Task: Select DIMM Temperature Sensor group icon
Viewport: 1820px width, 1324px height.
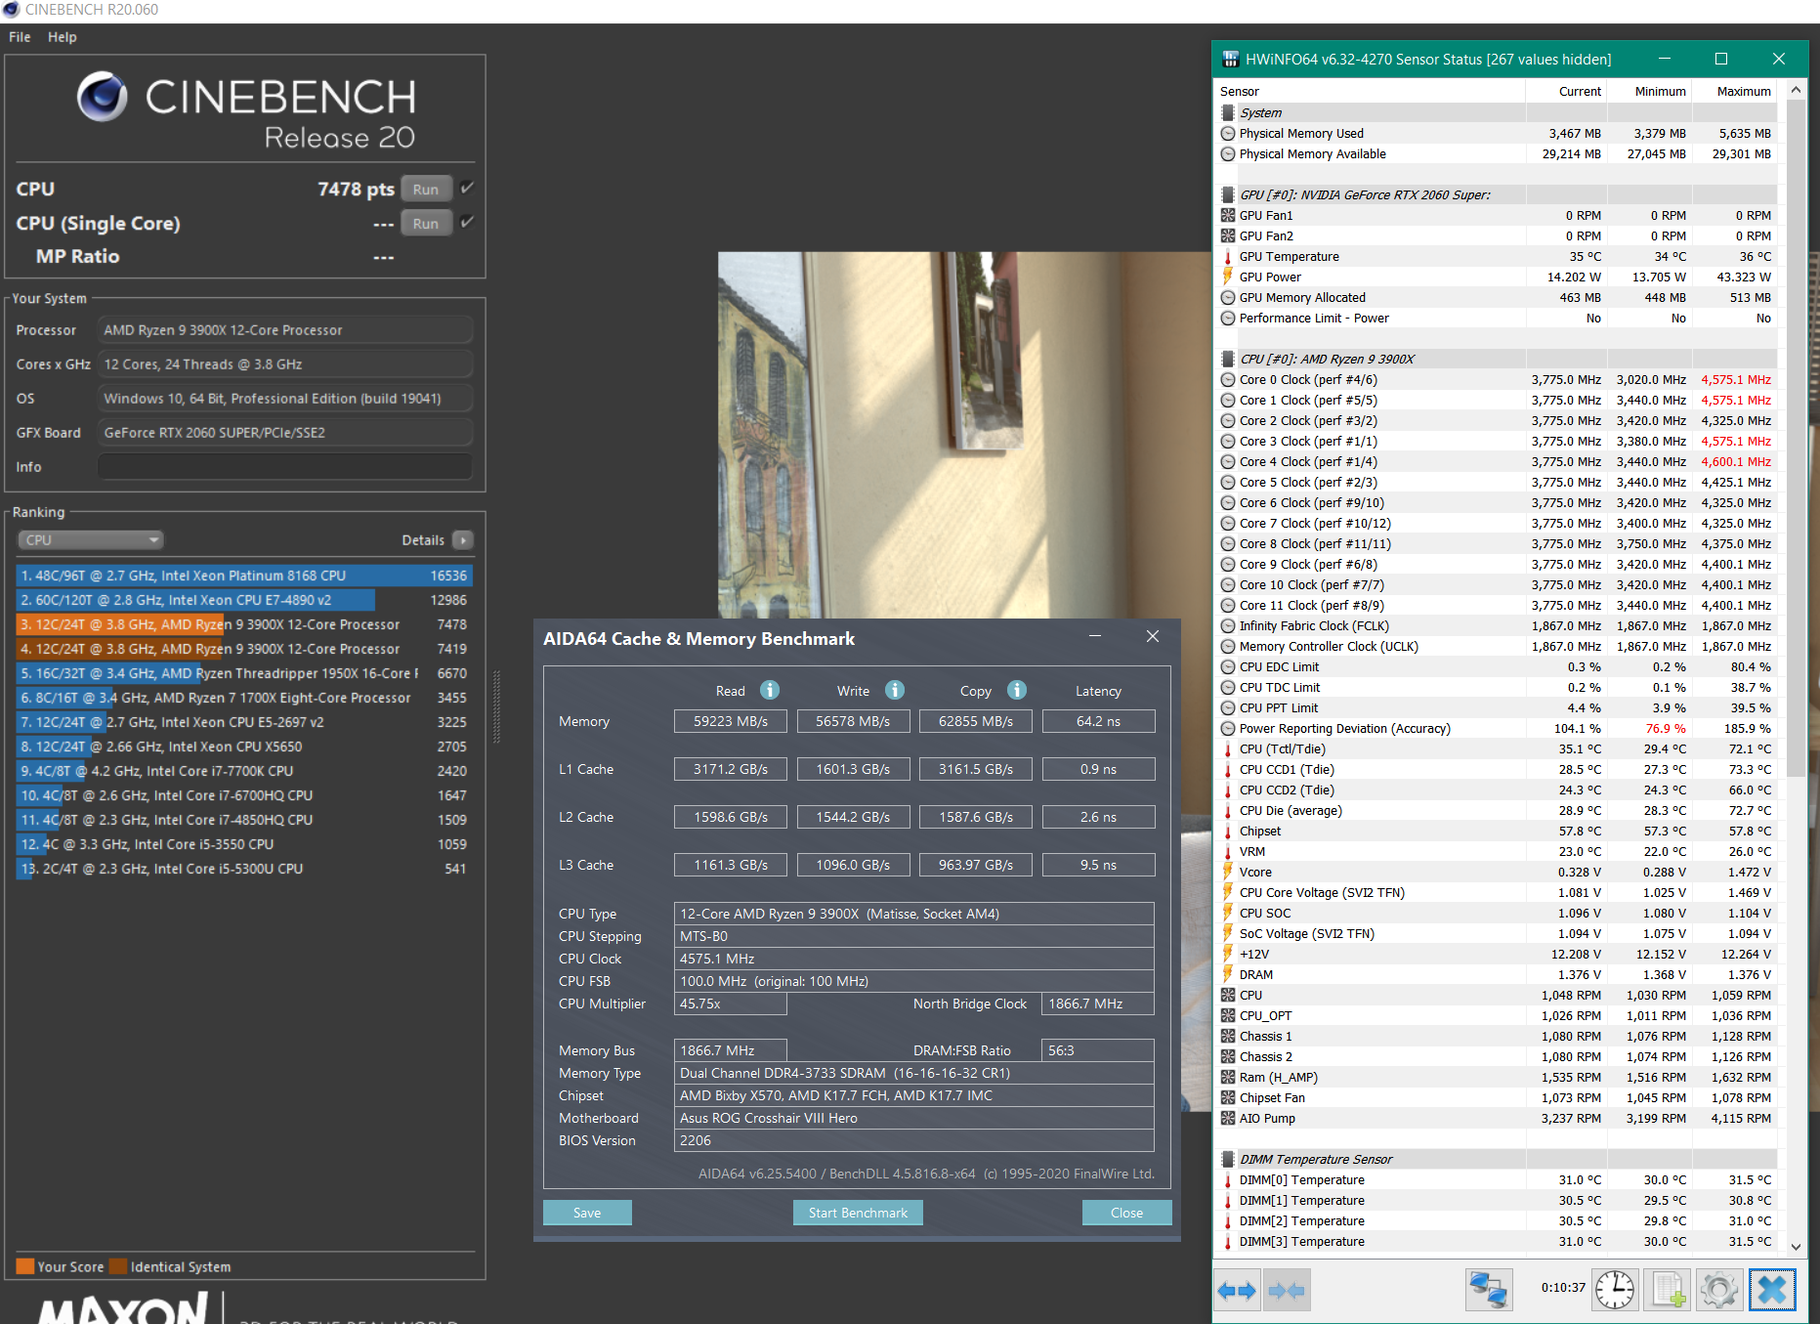Action: point(1228,1159)
